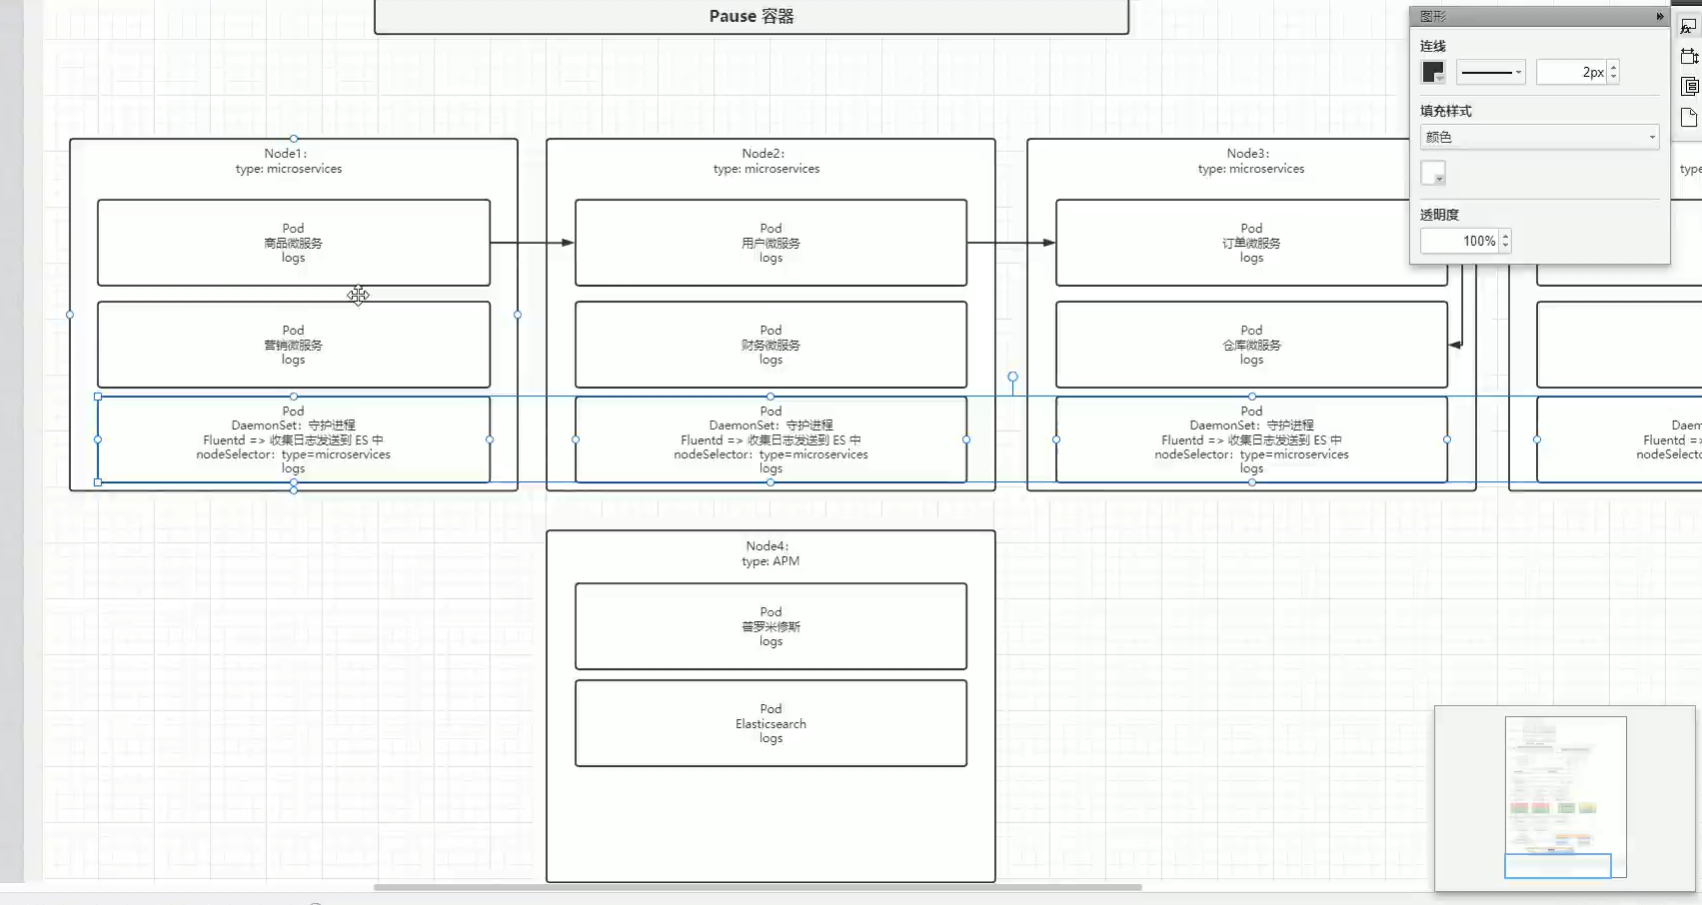Screen dimensions: 1702x905
Task: Select the 用户微服务 Pod box
Action: [x=771, y=243]
